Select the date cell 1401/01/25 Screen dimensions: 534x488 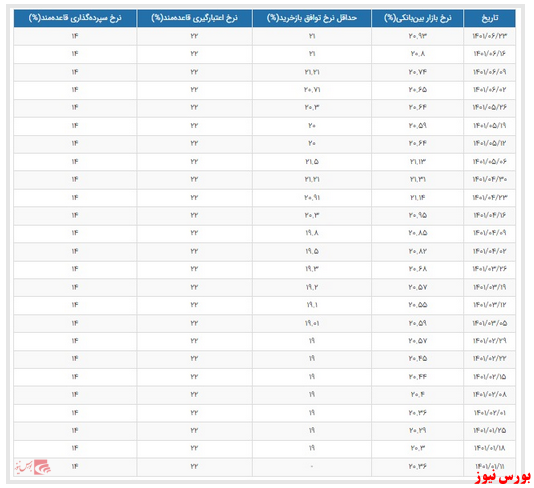pyautogui.click(x=489, y=430)
